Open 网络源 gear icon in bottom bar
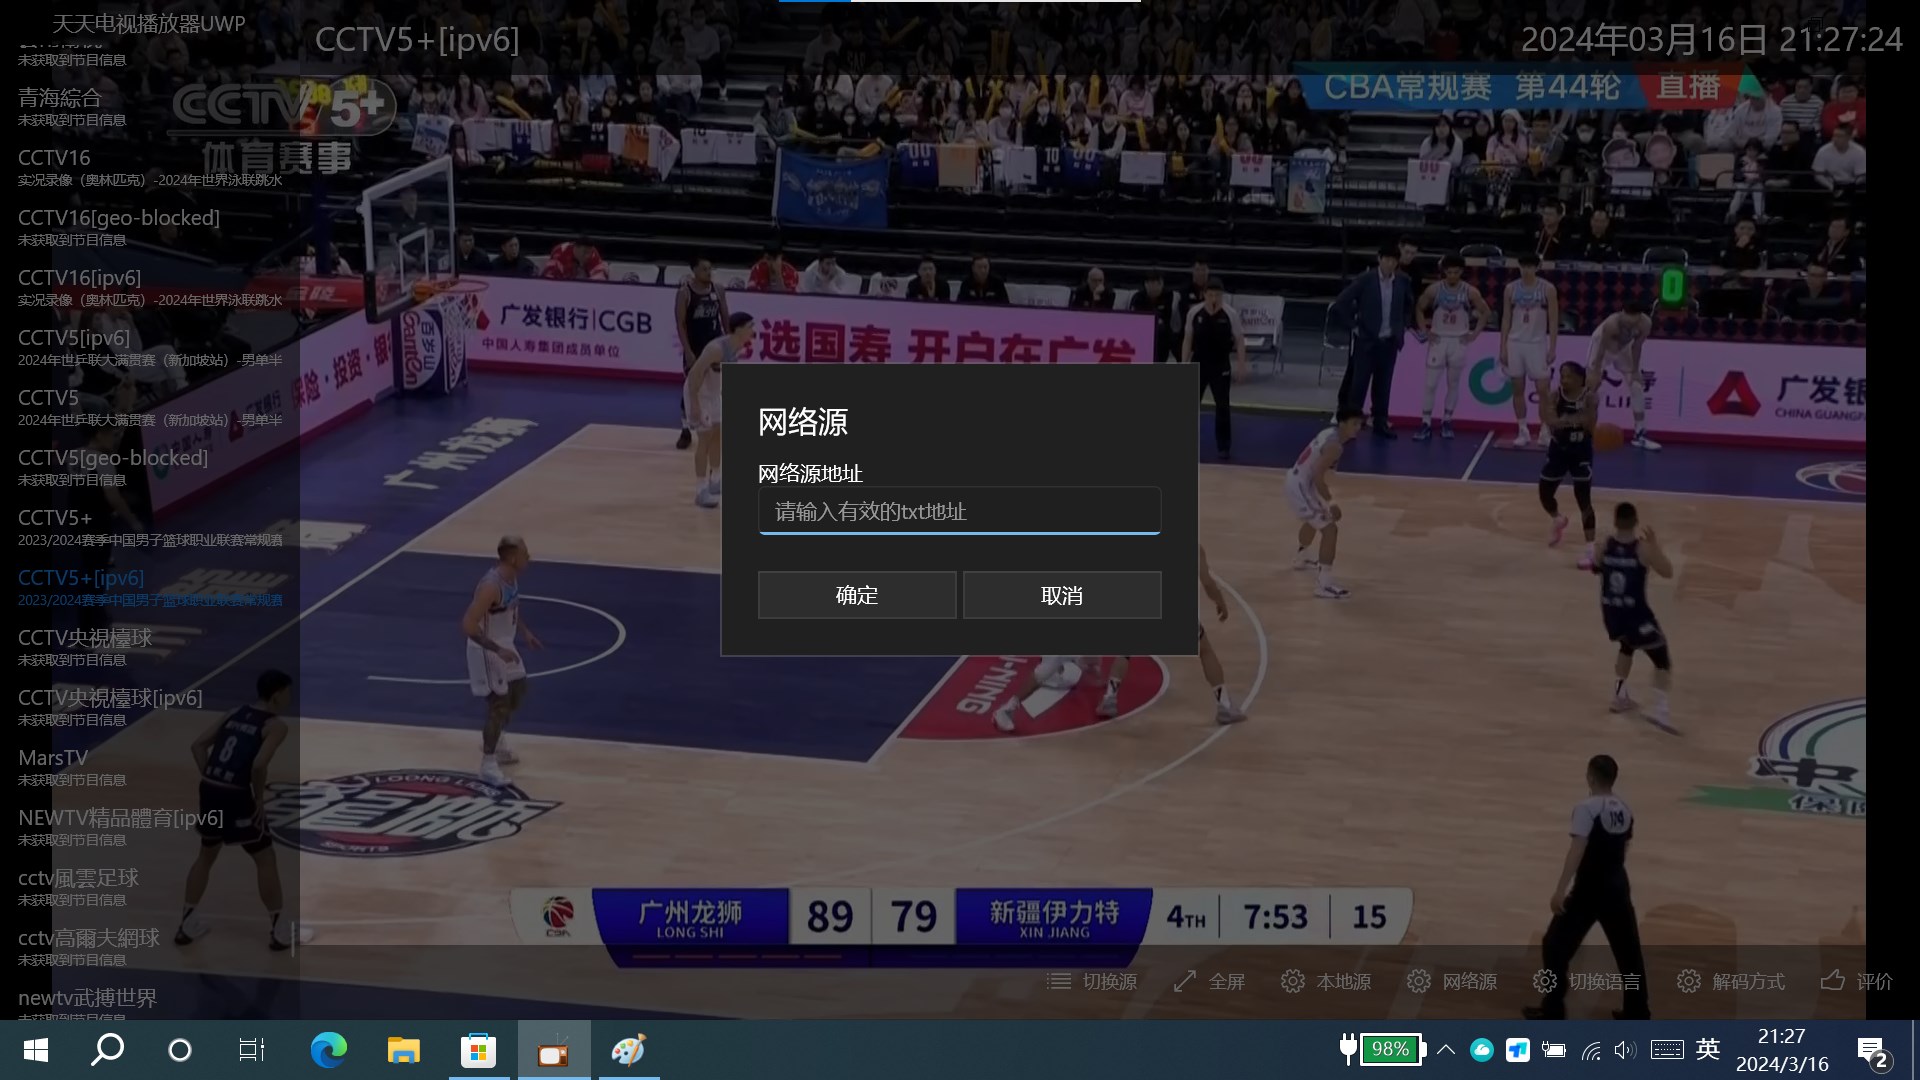This screenshot has width=1920, height=1080. pos(1418,981)
